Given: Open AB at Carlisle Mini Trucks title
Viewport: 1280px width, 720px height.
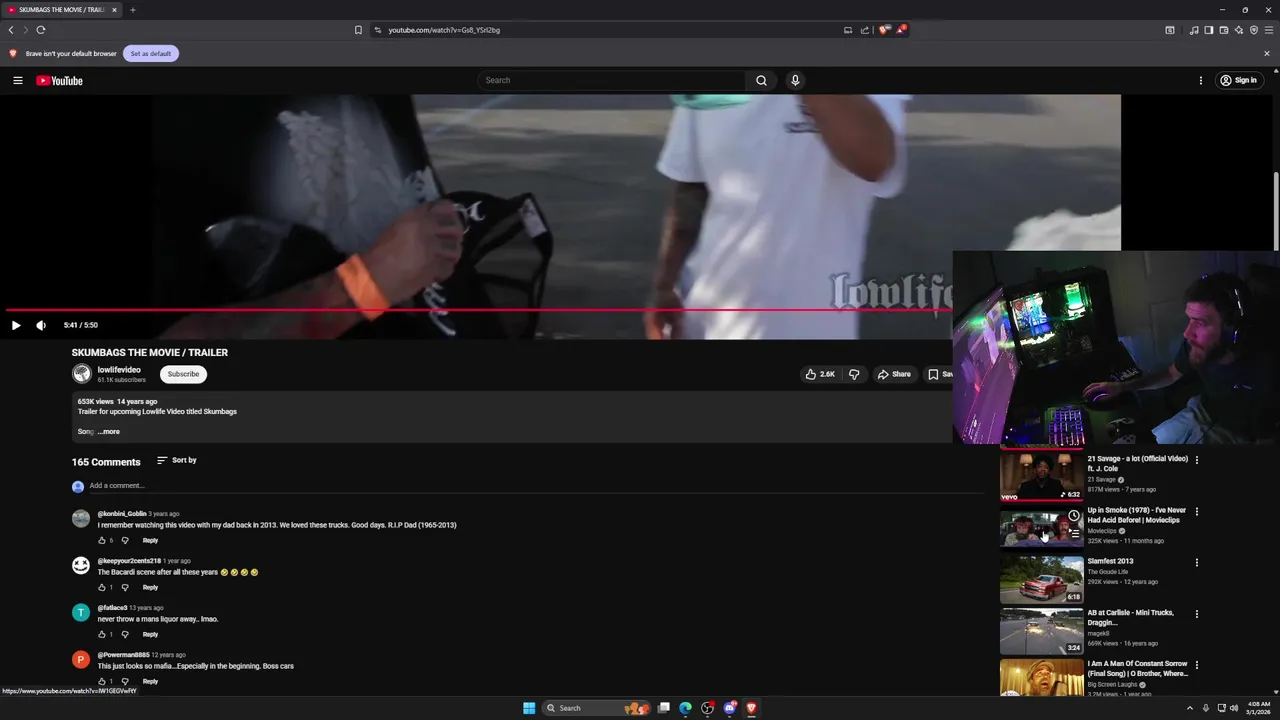Looking at the screenshot, I should 1131,617.
